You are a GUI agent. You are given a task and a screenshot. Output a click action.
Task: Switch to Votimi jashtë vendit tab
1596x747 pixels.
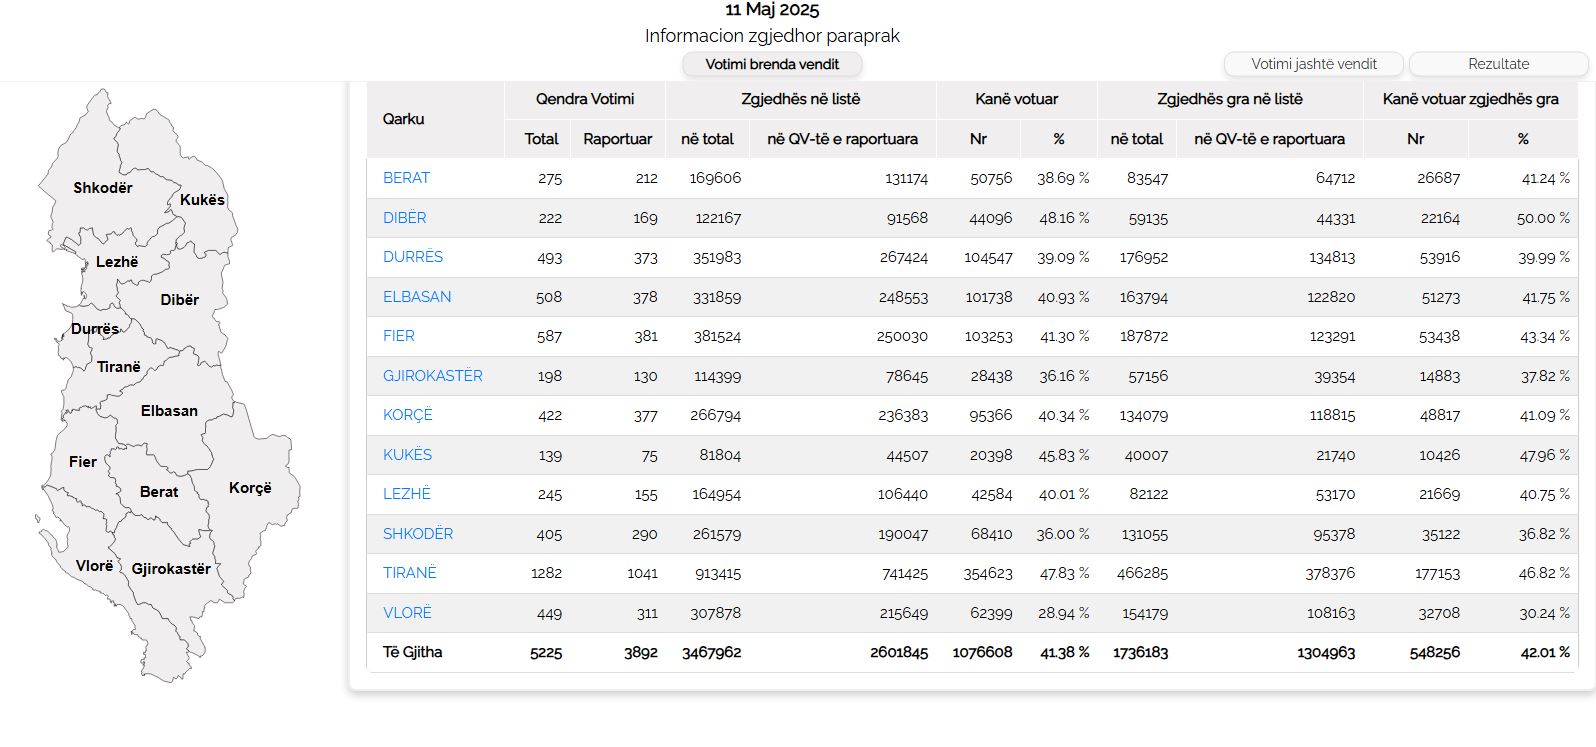pos(1313,64)
